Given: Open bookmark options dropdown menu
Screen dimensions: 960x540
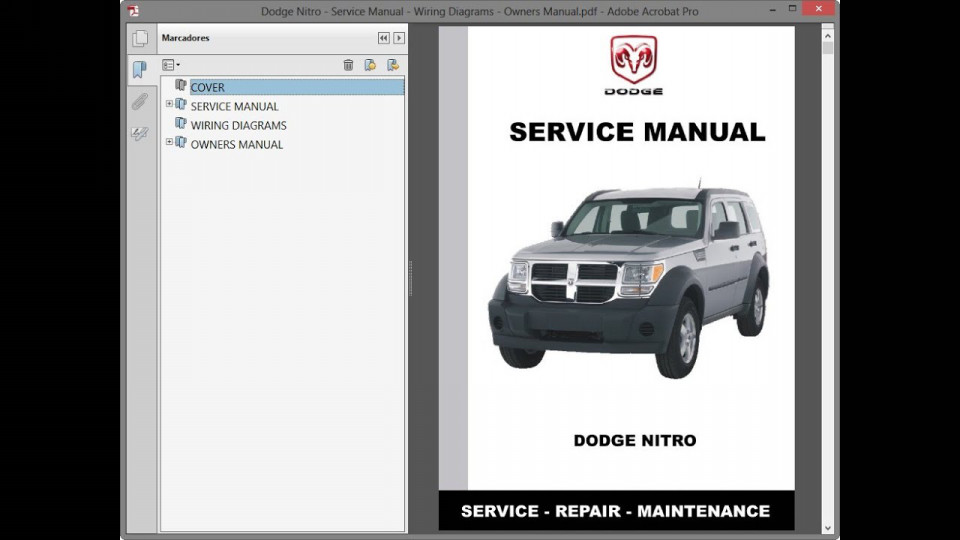Looking at the screenshot, I should [171, 65].
